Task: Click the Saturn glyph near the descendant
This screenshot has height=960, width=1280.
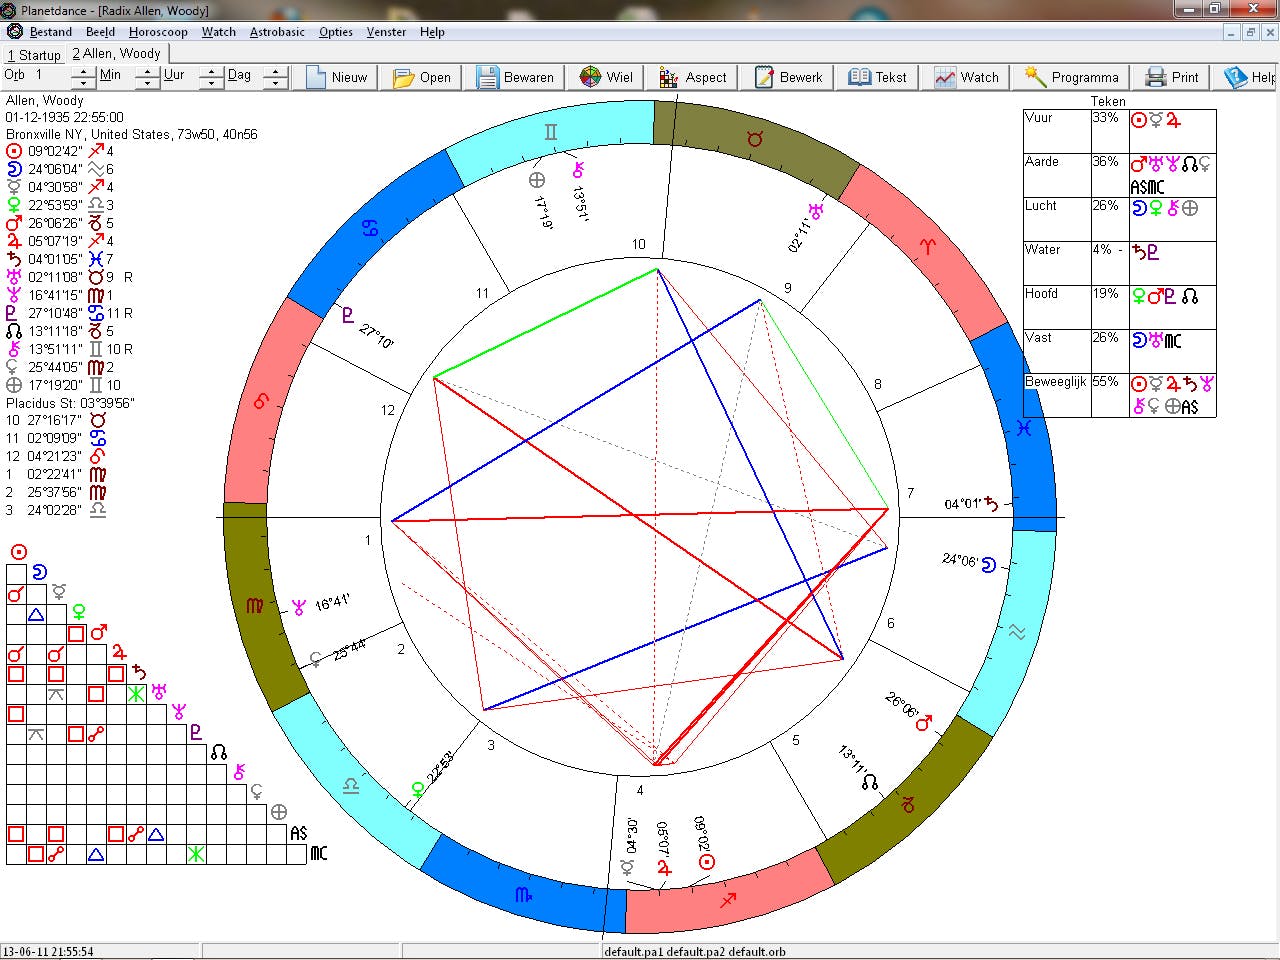Action: point(992,504)
